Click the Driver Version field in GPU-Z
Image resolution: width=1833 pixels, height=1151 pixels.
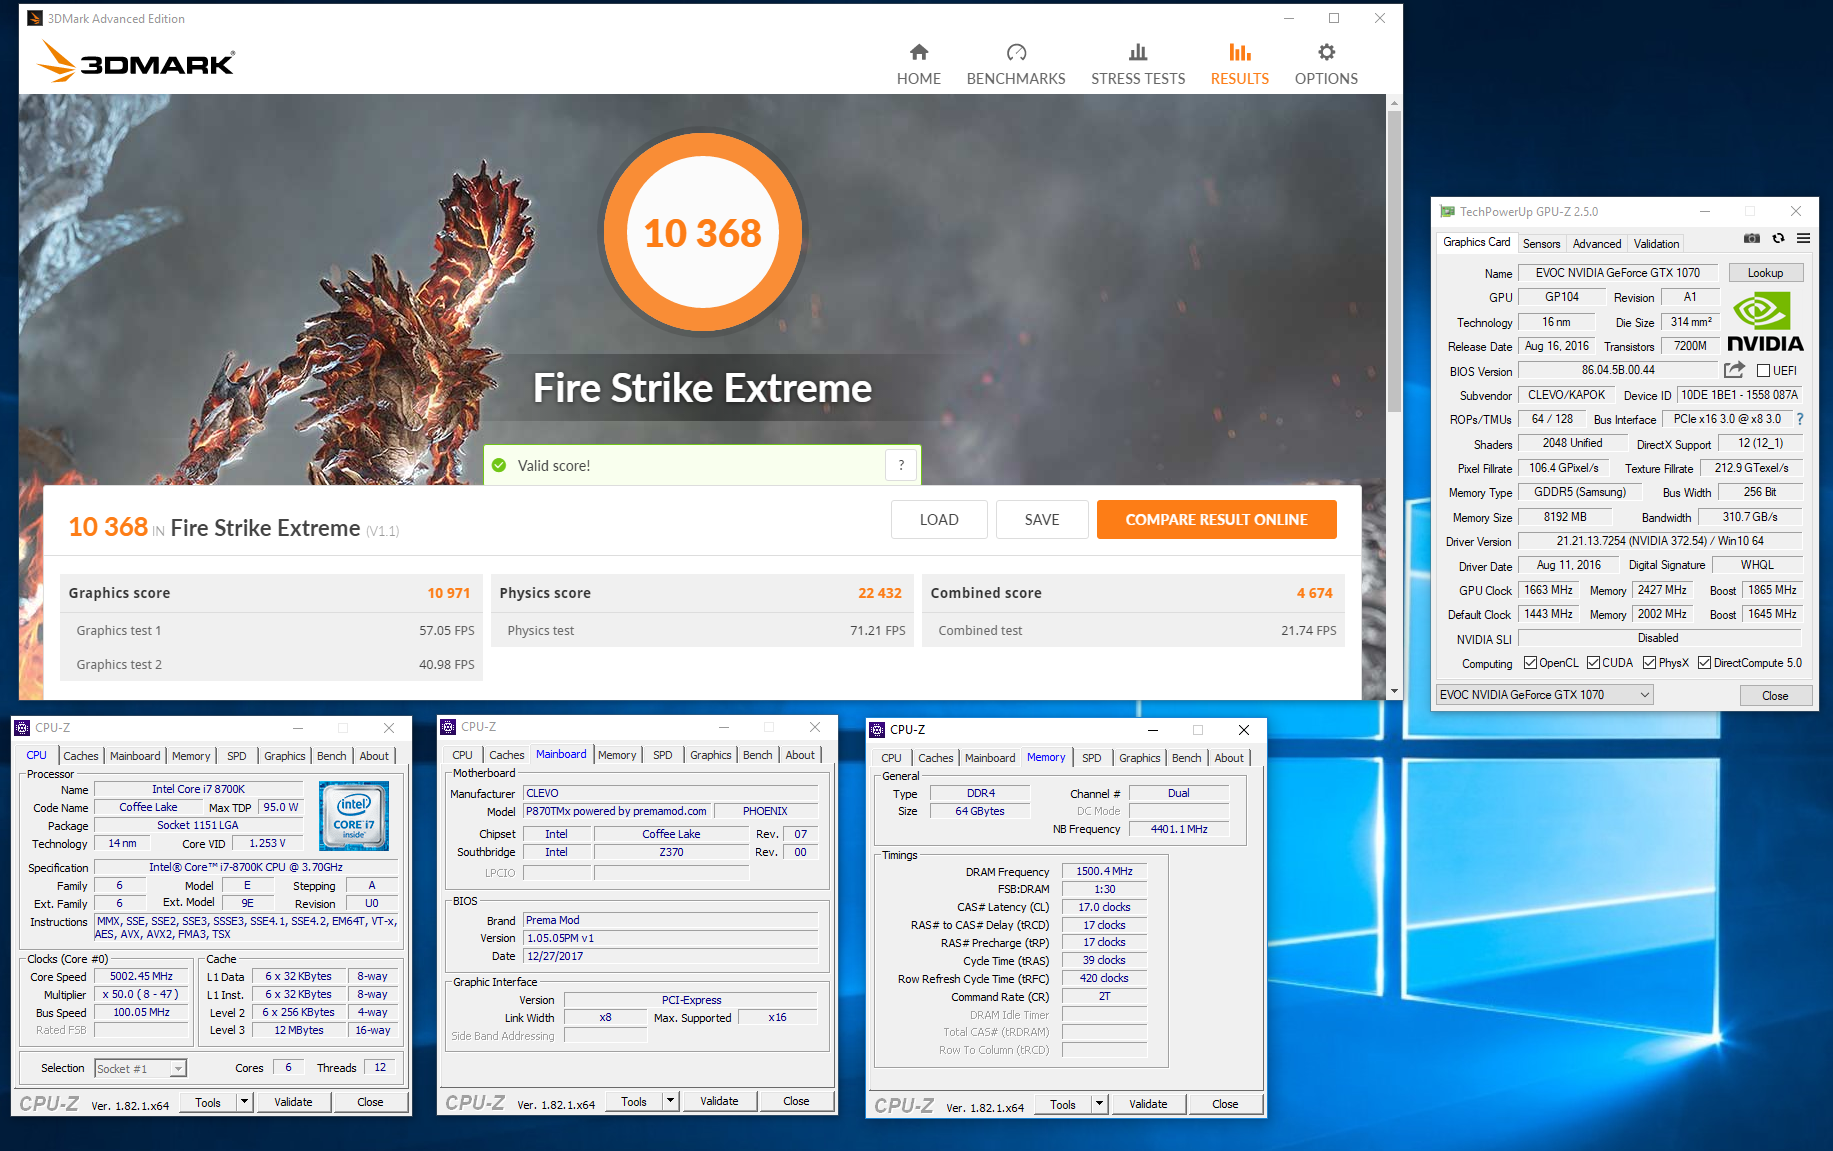point(1660,541)
